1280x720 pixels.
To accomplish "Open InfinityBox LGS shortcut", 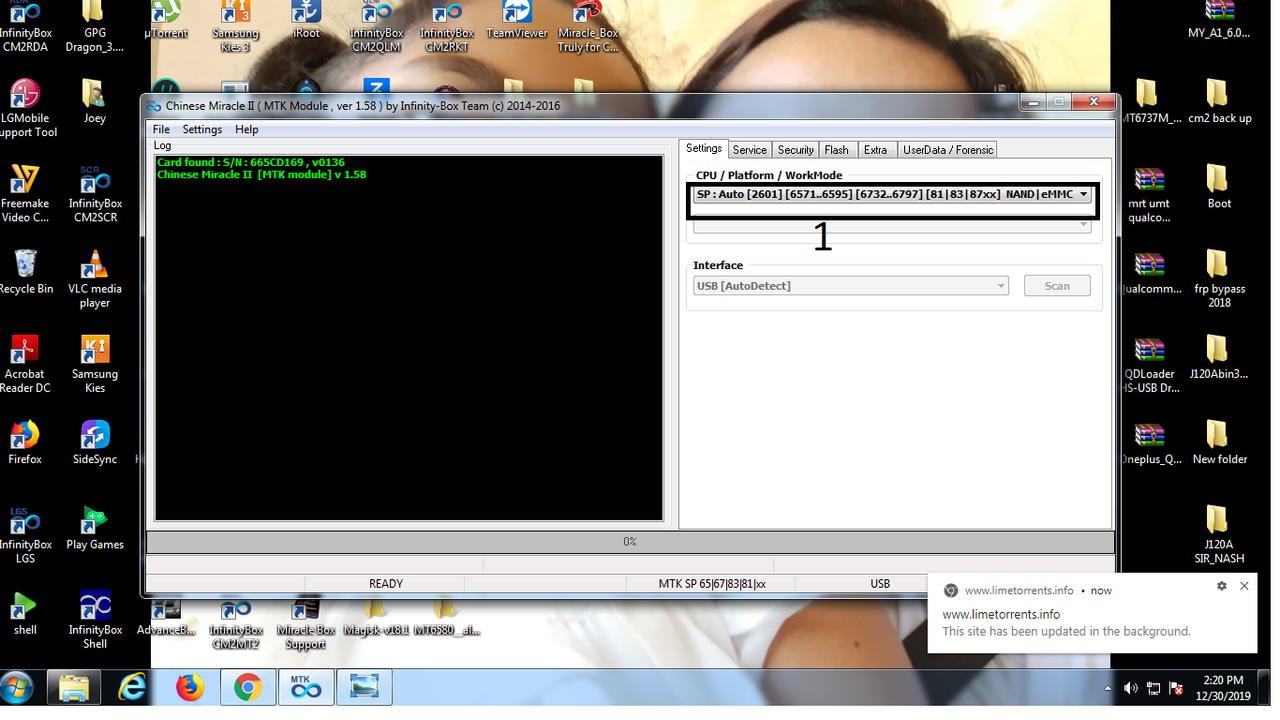I will tap(25, 535).
